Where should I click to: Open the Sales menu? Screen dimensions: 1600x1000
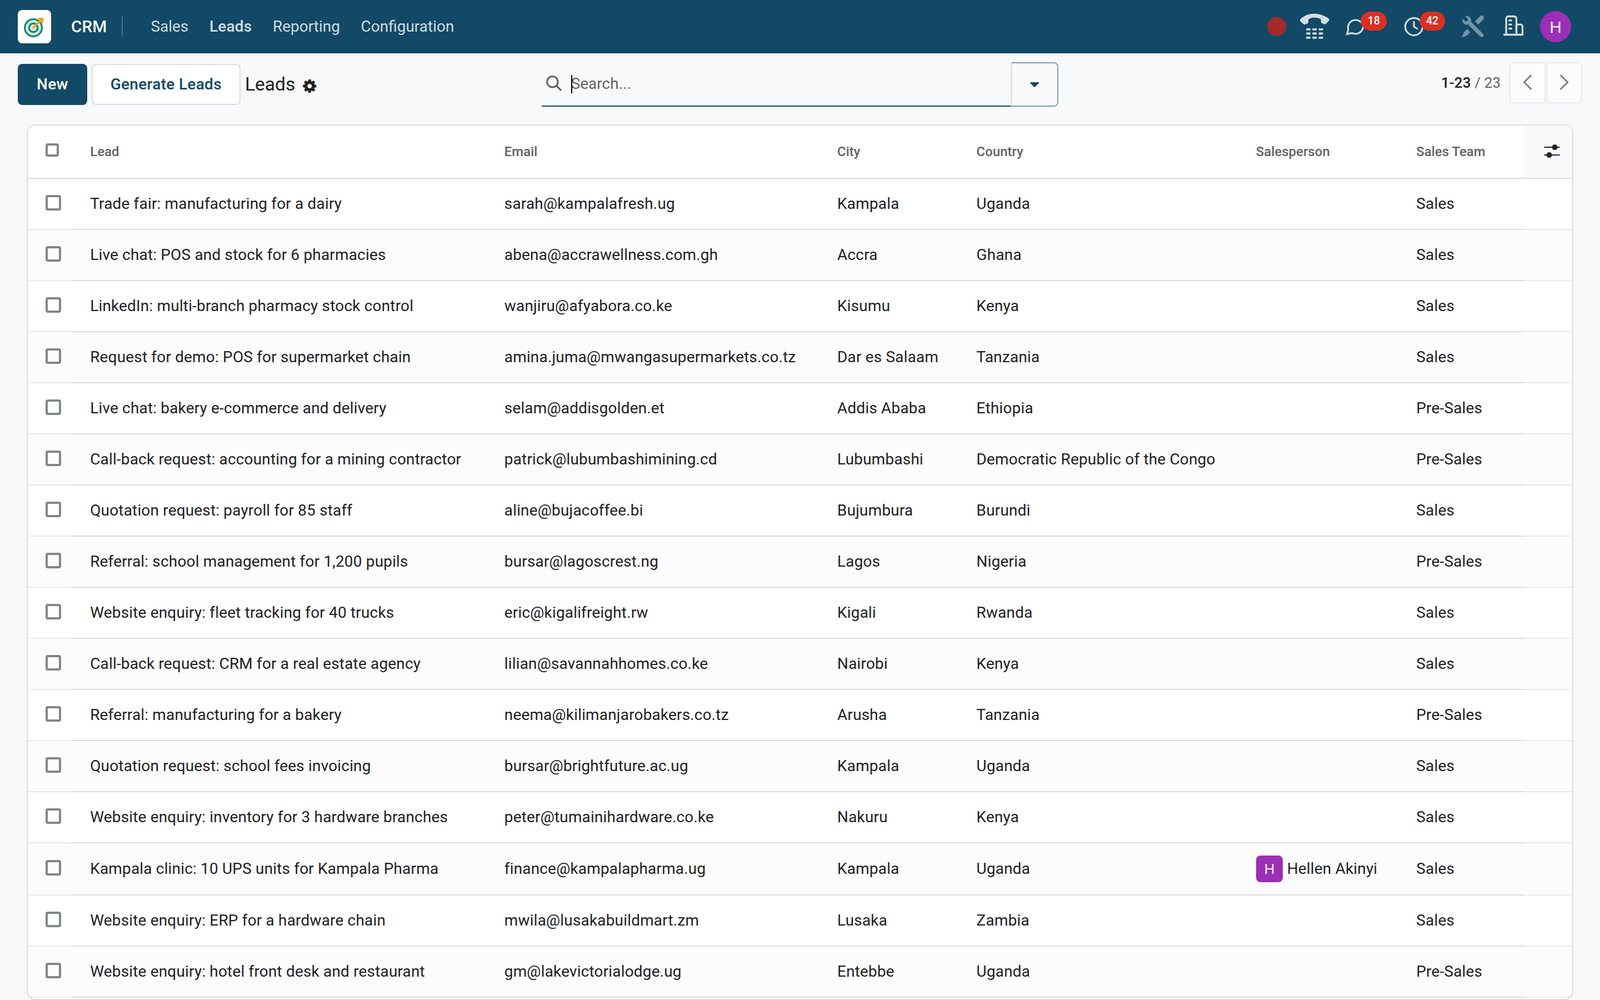tap(169, 27)
